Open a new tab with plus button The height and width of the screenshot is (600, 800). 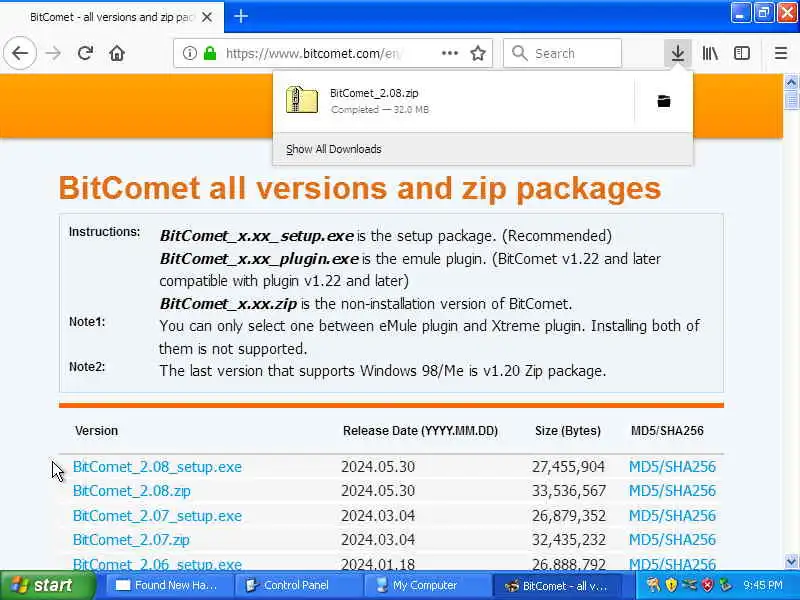(x=241, y=16)
